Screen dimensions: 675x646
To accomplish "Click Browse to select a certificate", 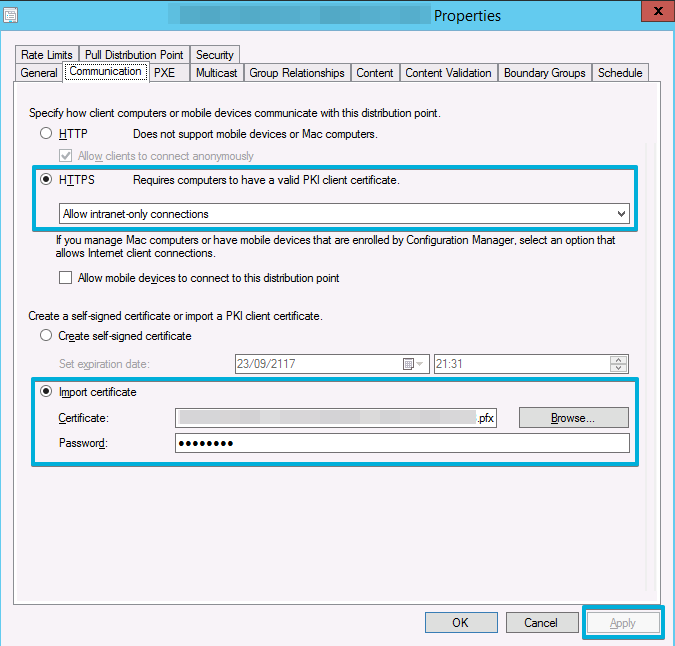I will tap(573, 418).
